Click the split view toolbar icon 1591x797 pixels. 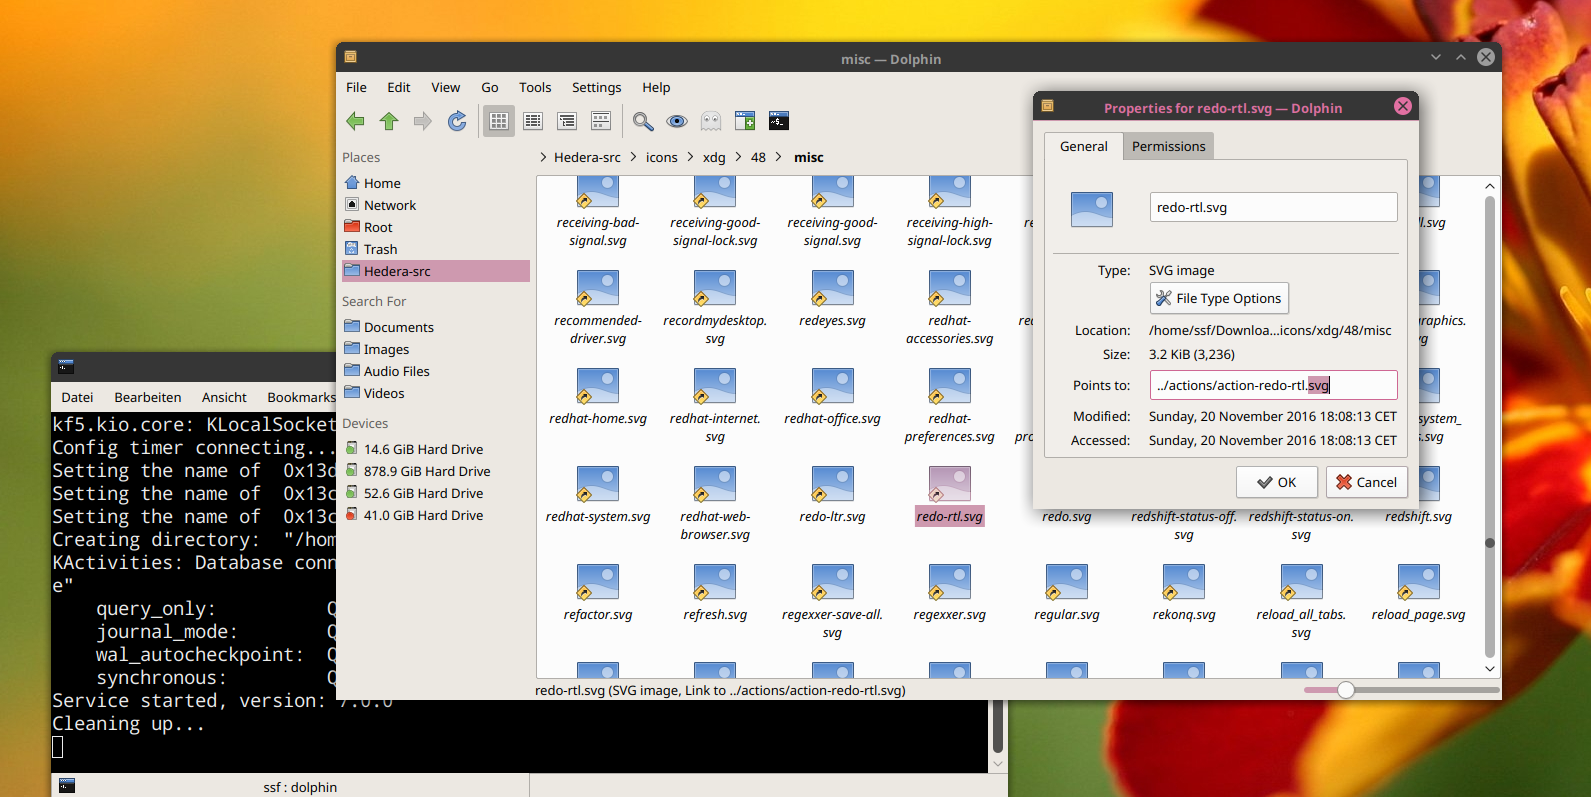745,121
